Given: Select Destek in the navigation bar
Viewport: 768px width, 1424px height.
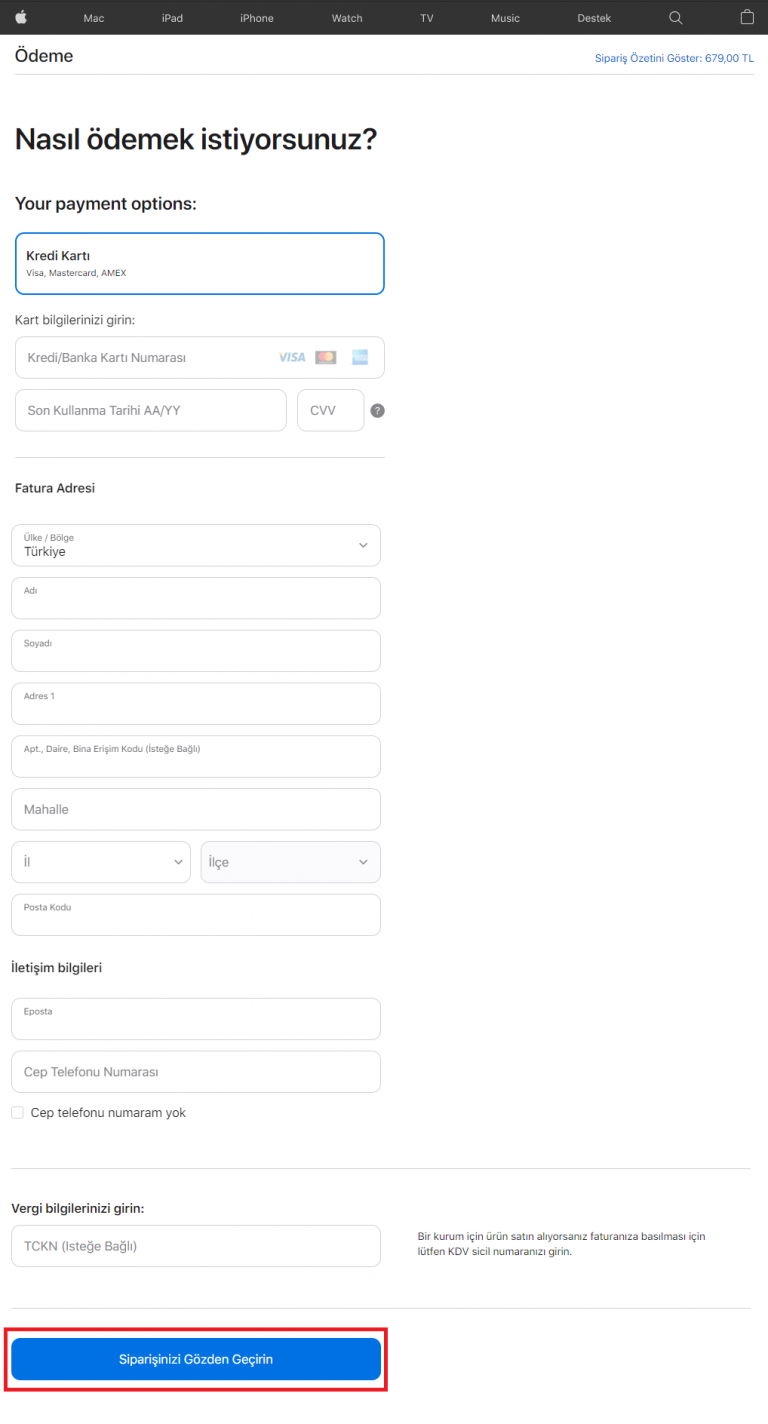Looking at the screenshot, I should [594, 17].
